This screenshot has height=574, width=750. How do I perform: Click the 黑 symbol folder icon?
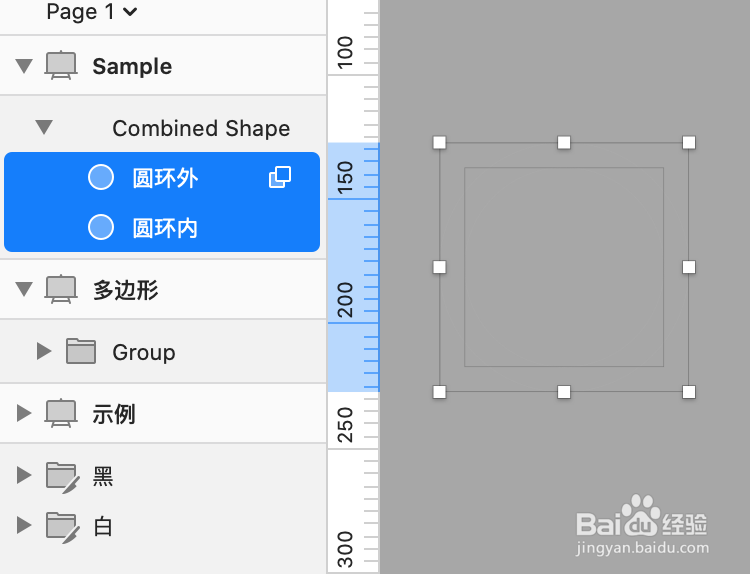tap(63, 477)
